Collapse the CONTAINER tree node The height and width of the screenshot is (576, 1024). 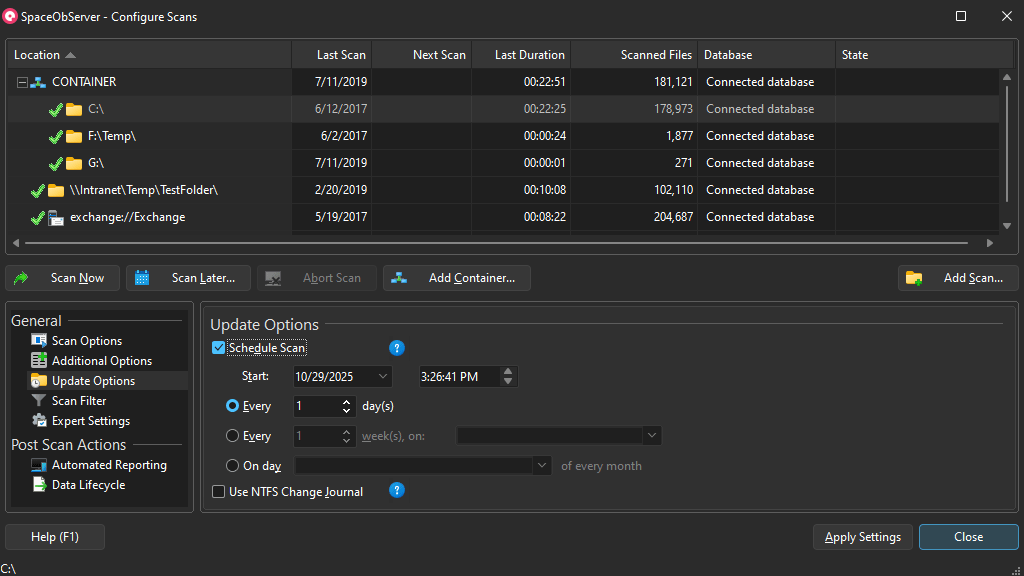(x=22, y=82)
